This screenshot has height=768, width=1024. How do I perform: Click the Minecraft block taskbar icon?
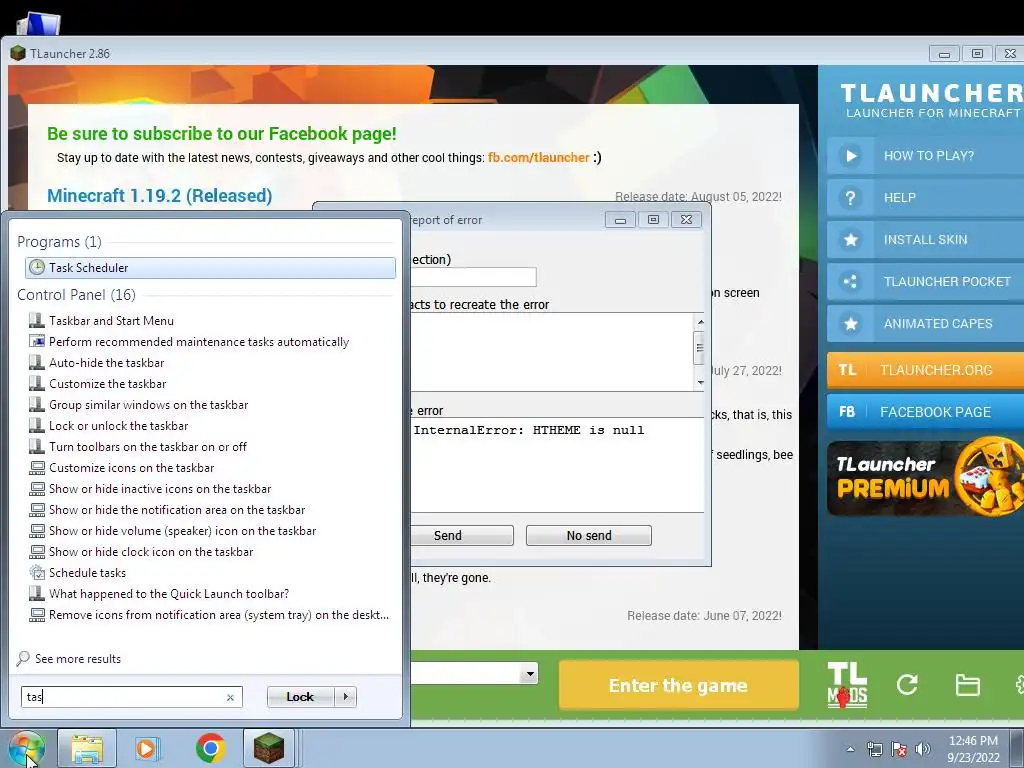tap(269, 749)
